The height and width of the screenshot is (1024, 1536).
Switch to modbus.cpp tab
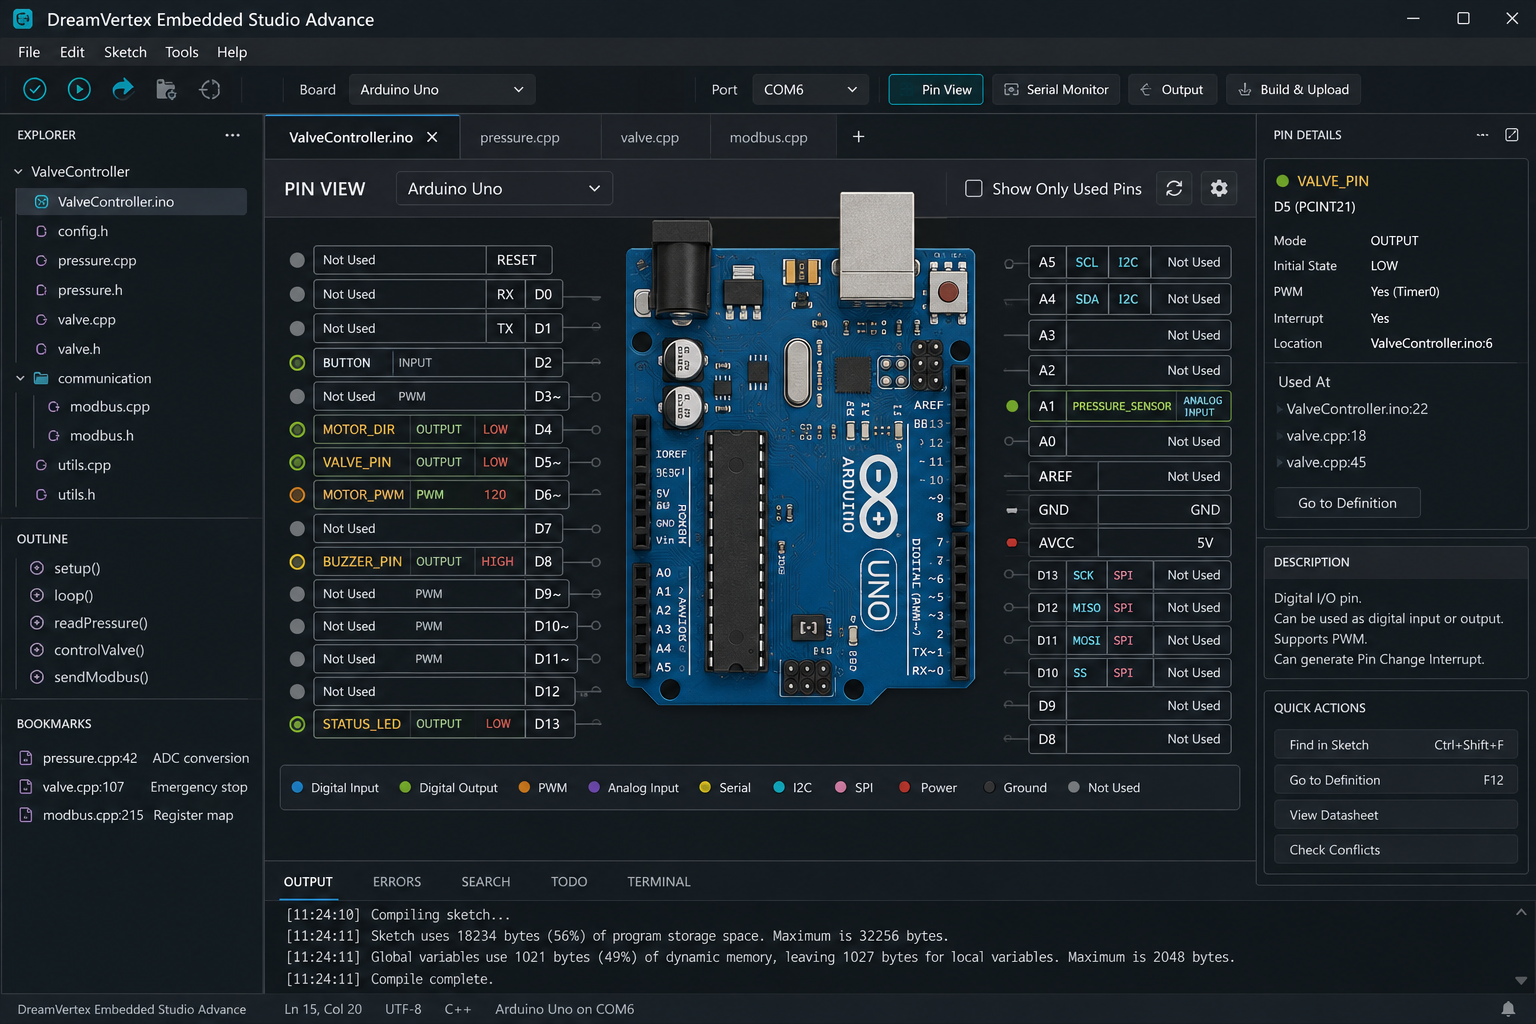(x=768, y=137)
